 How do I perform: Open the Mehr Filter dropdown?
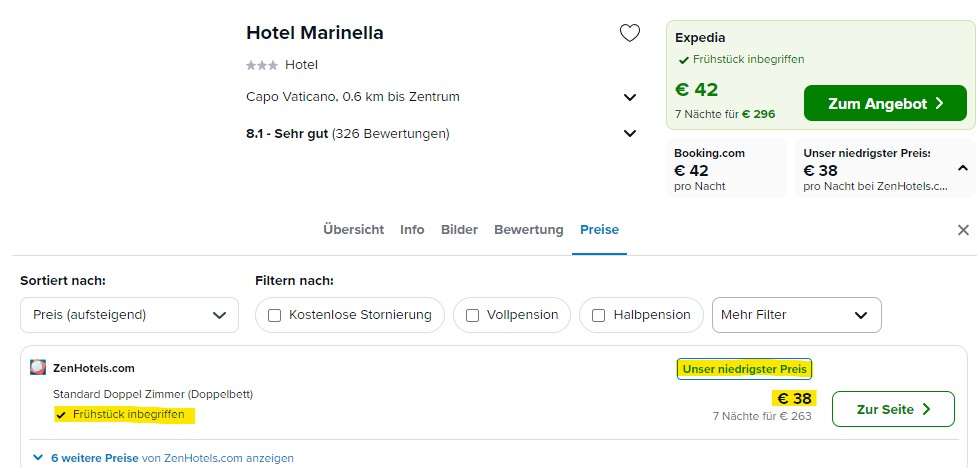[796, 315]
